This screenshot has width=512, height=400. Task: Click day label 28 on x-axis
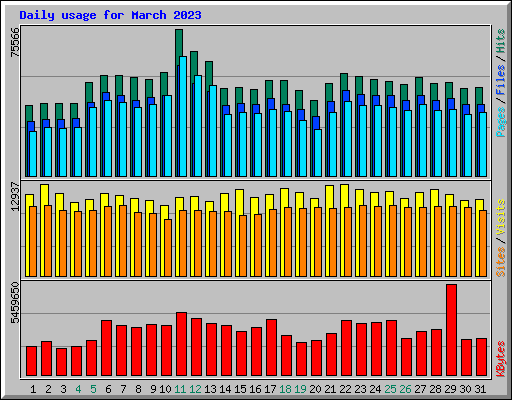435,389
